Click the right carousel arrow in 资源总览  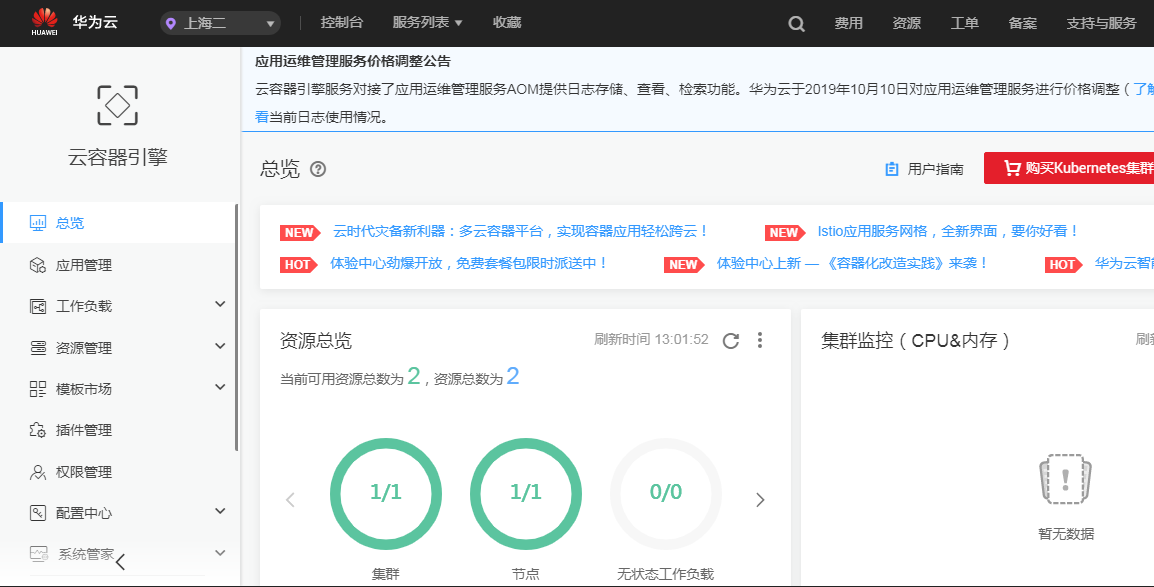click(x=760, y=499)
